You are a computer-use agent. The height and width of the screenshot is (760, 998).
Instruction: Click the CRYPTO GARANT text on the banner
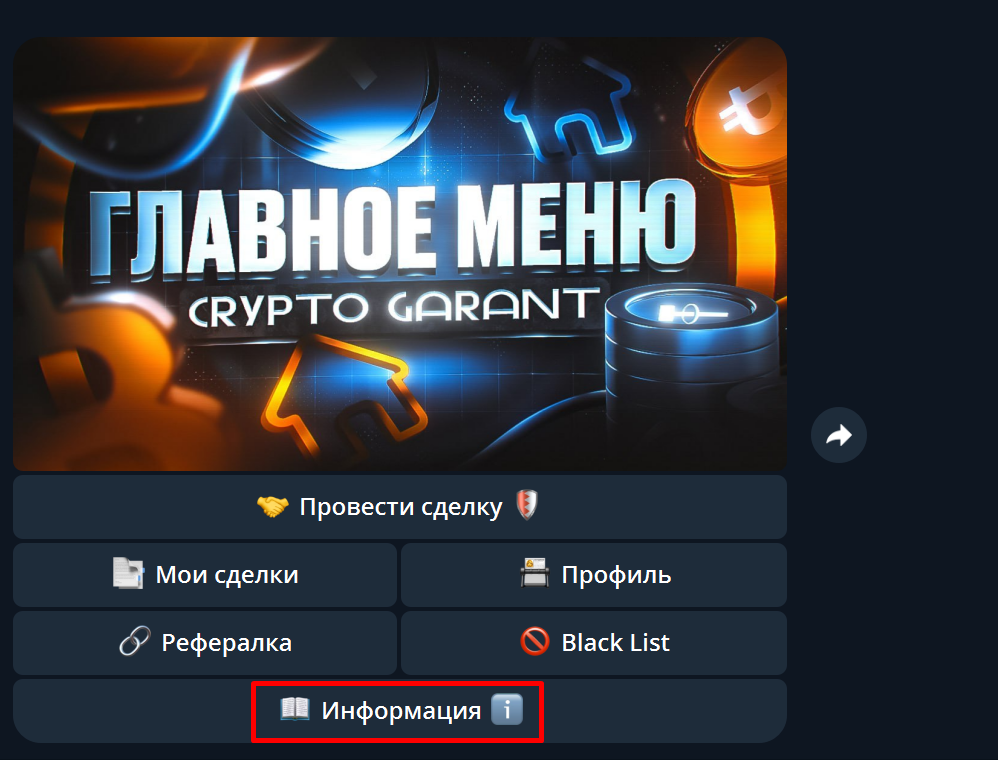point(395,307)
